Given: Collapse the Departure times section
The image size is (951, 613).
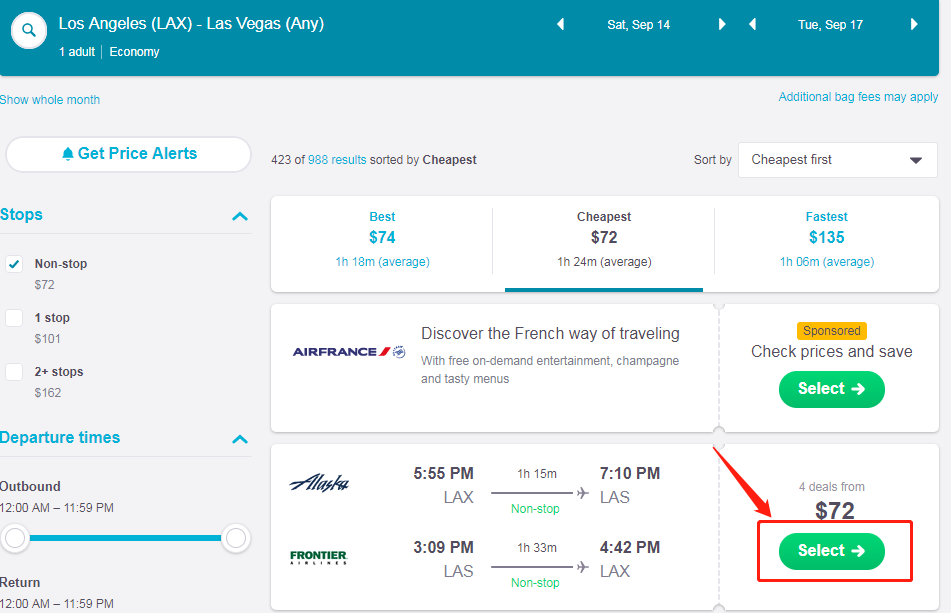Looking at the screenshot, I should [240, 439].
